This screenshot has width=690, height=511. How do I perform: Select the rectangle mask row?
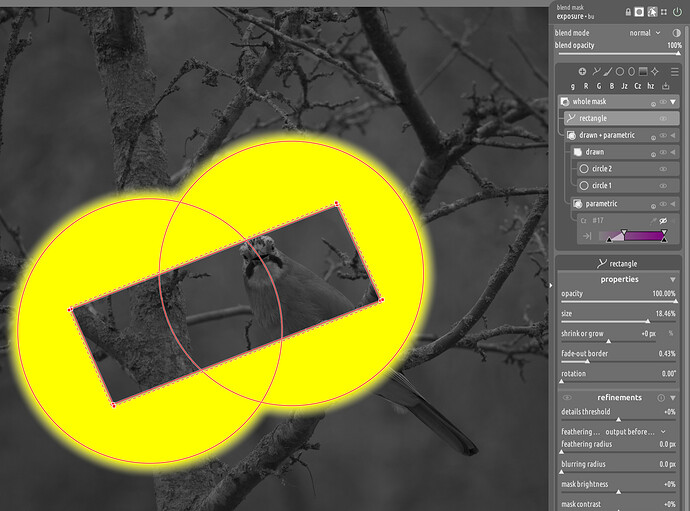[621, 118]
